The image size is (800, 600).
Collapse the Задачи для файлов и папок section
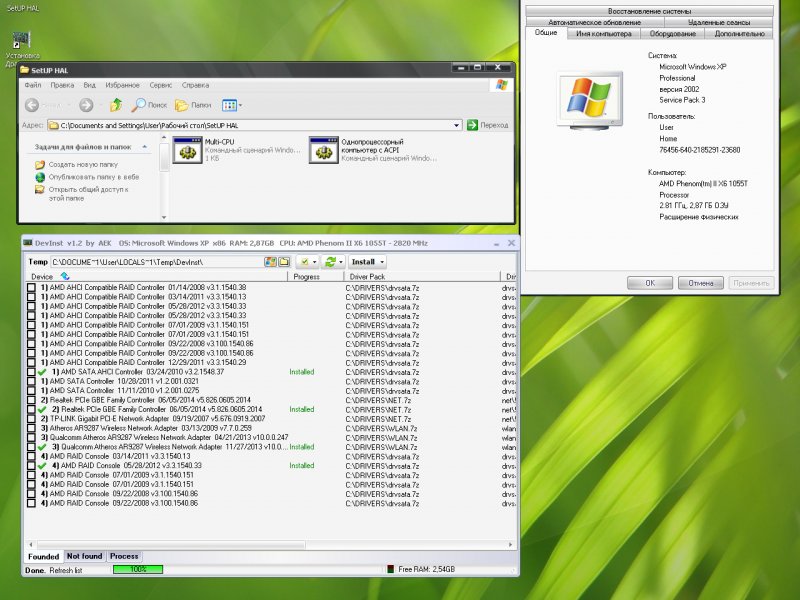point(145,147)
